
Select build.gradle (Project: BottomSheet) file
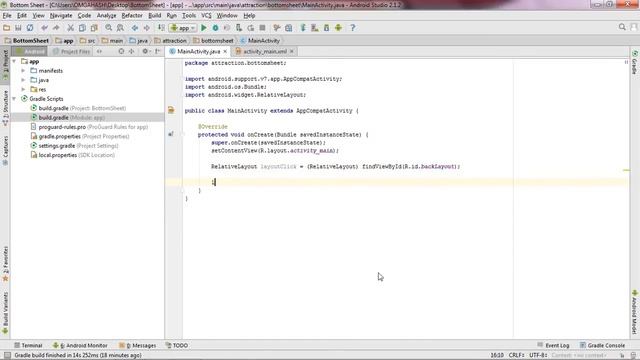coord(78,108)
